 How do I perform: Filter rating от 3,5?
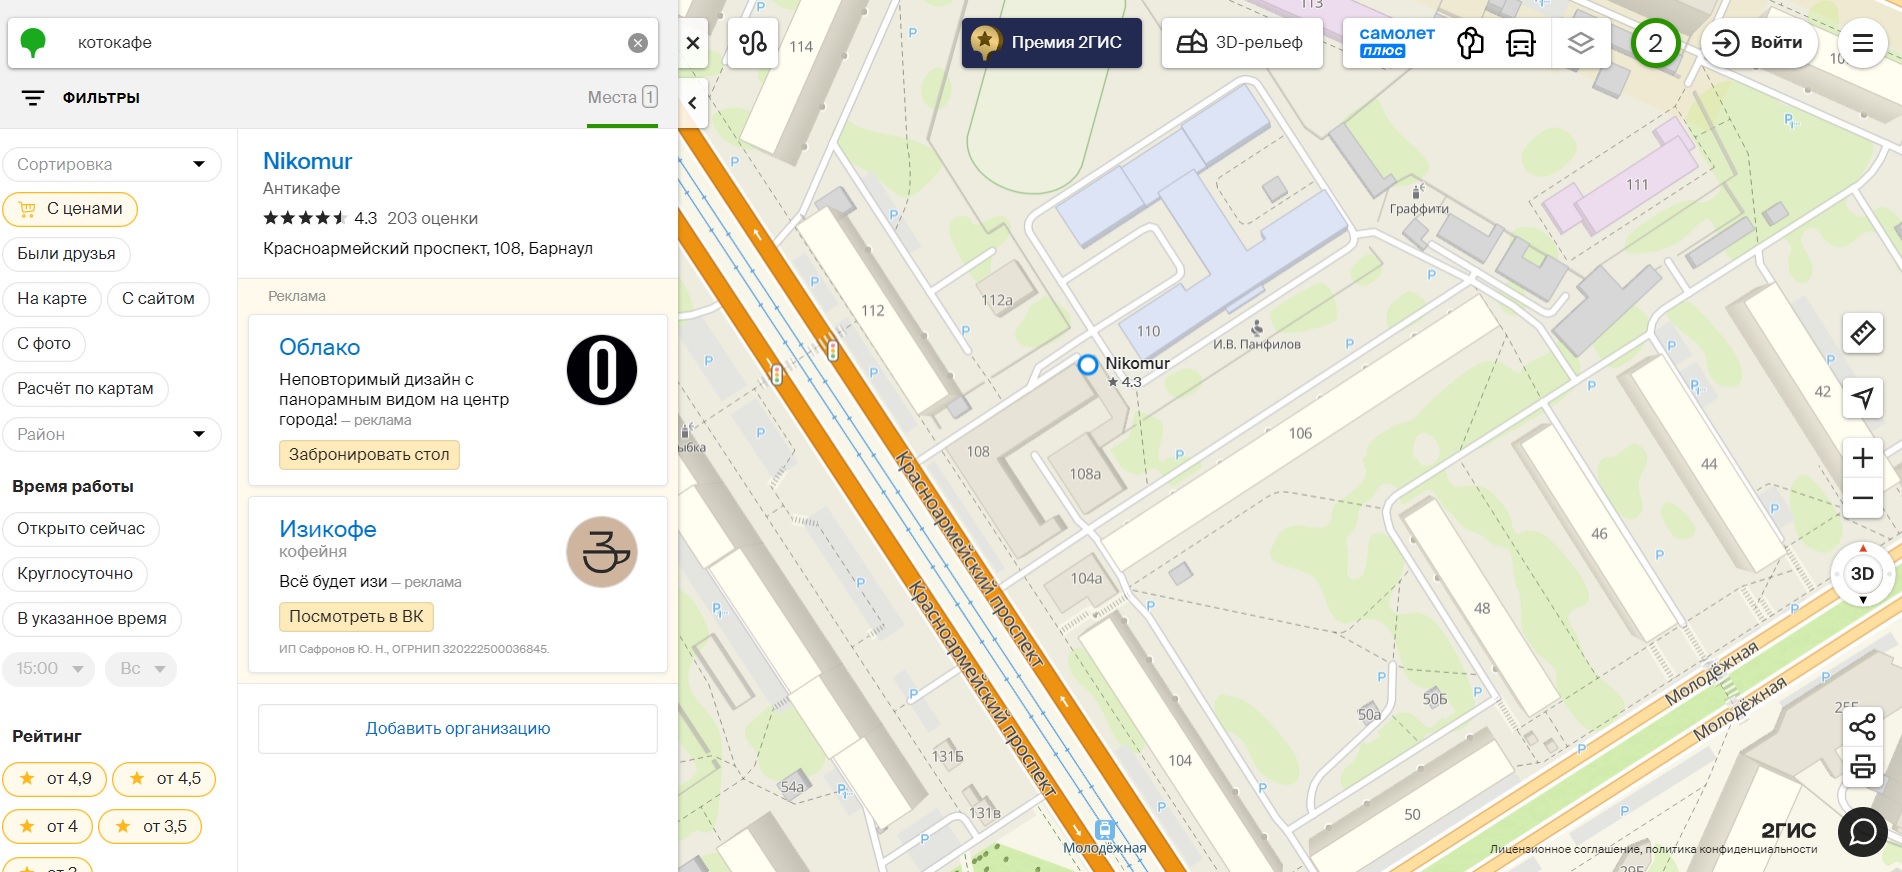[150, 827]
